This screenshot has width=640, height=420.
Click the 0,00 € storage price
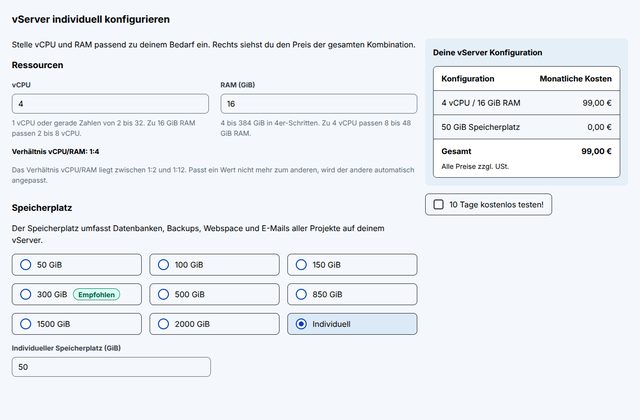(x=599, y=127)
